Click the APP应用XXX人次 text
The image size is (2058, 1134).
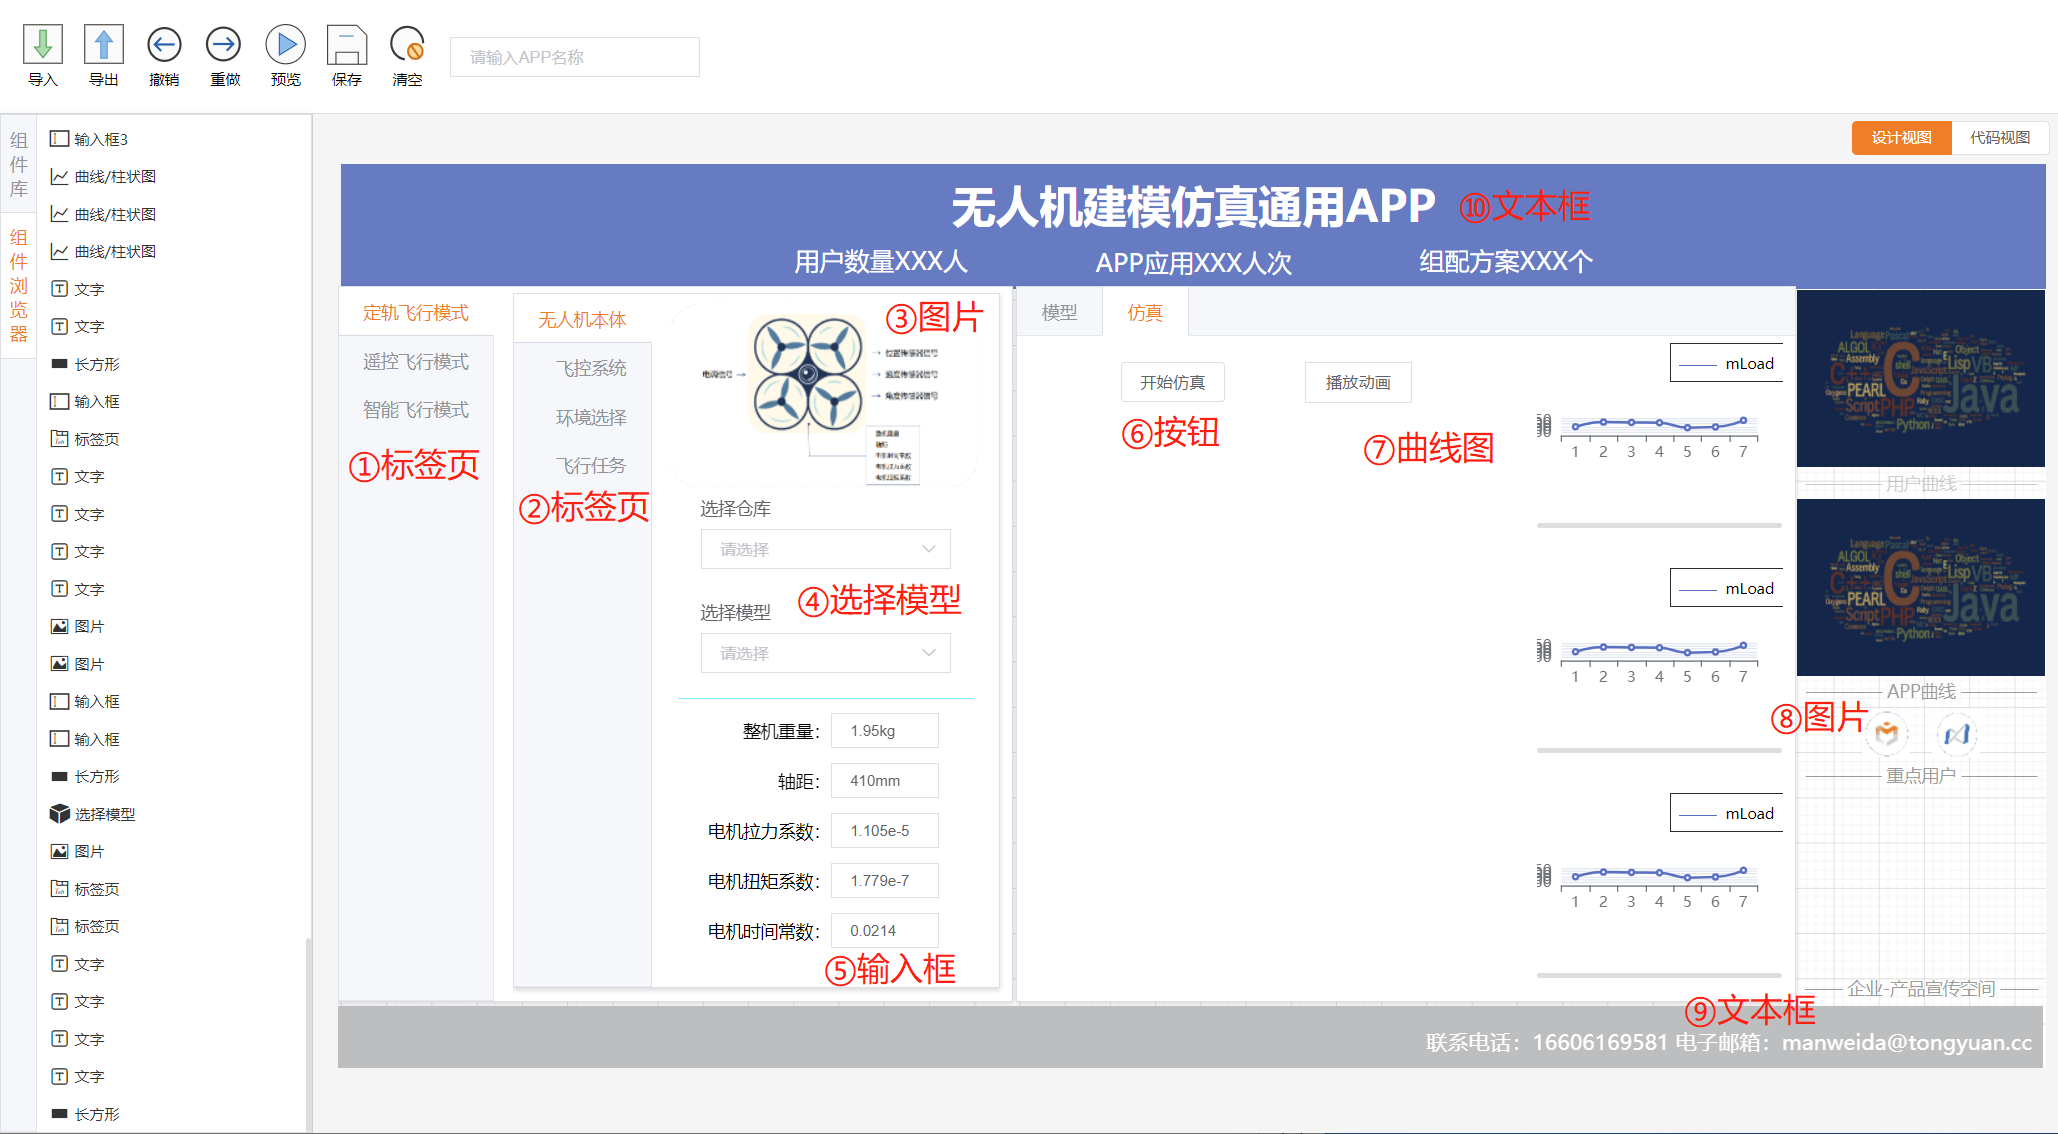pos(1194,263)
